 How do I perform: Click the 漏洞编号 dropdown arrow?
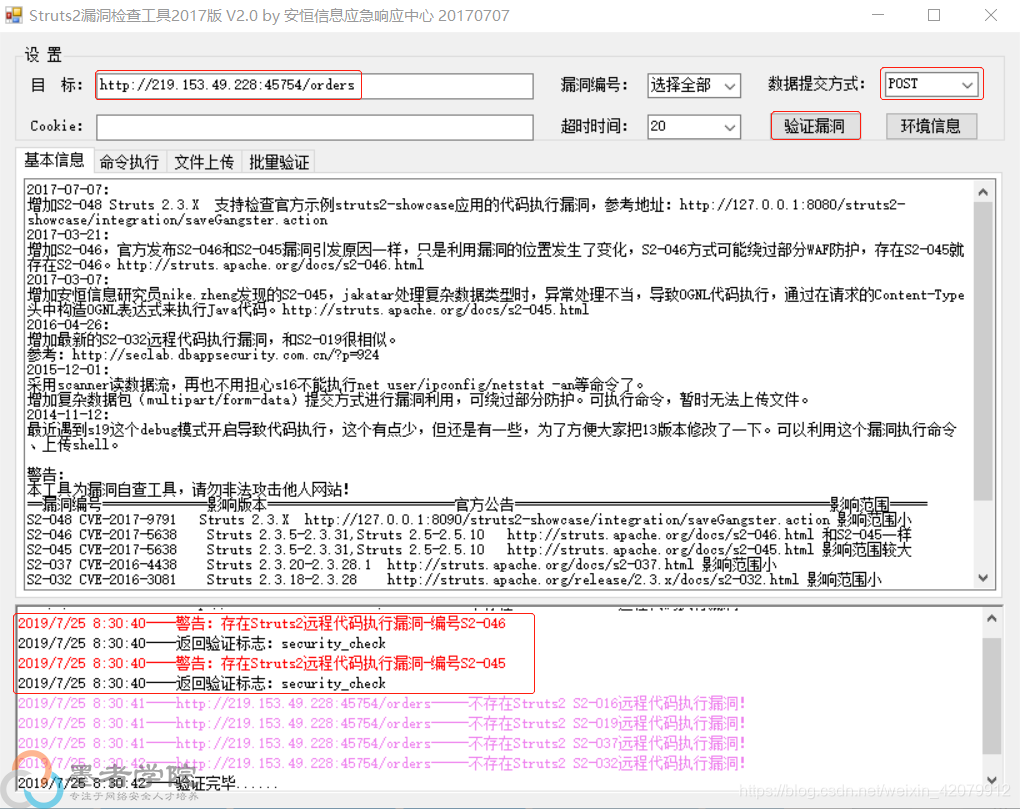731,86
